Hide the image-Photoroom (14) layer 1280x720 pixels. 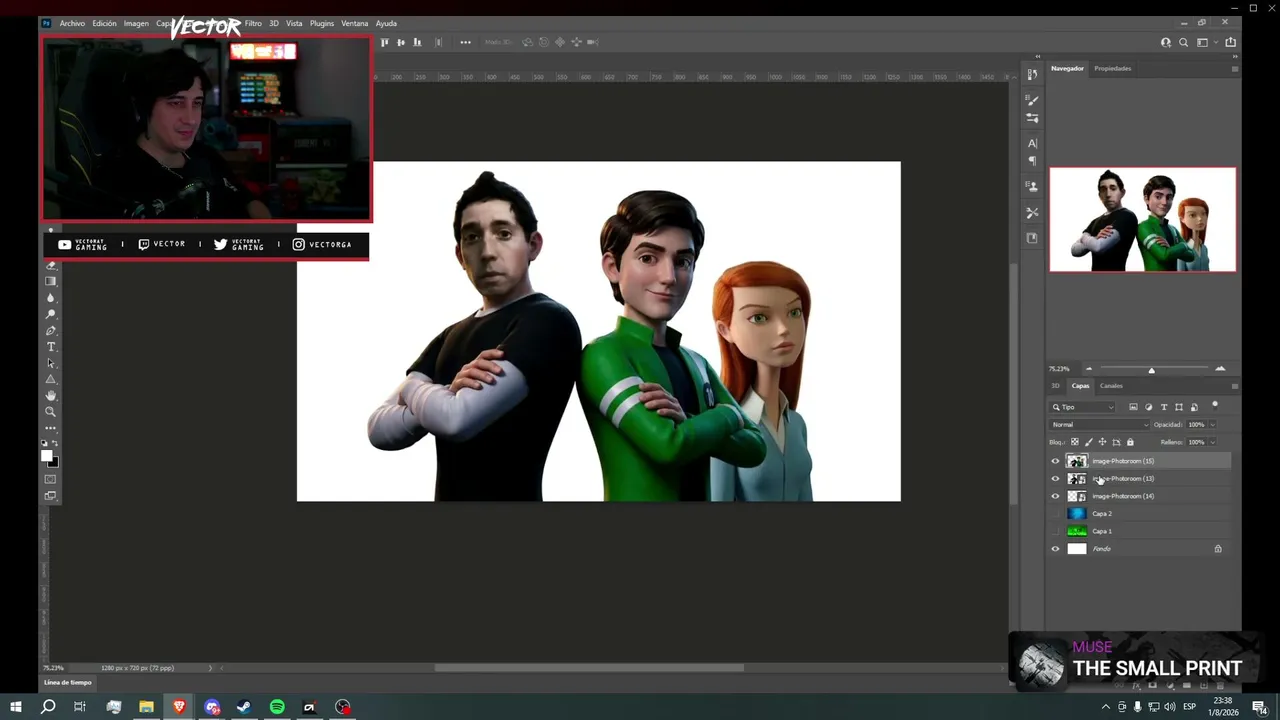pyautogui.click(x=1055, y=496)
